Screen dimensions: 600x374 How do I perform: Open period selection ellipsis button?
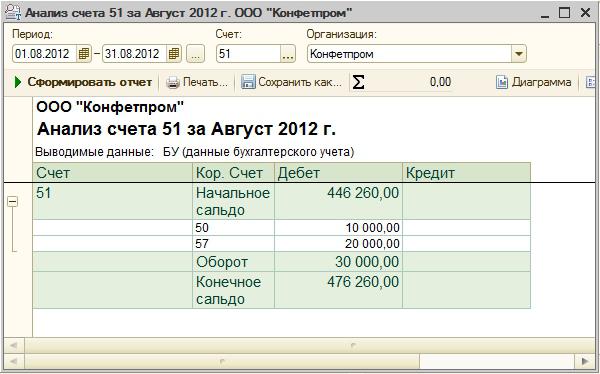pyautogui.click(x=196, y=54)
